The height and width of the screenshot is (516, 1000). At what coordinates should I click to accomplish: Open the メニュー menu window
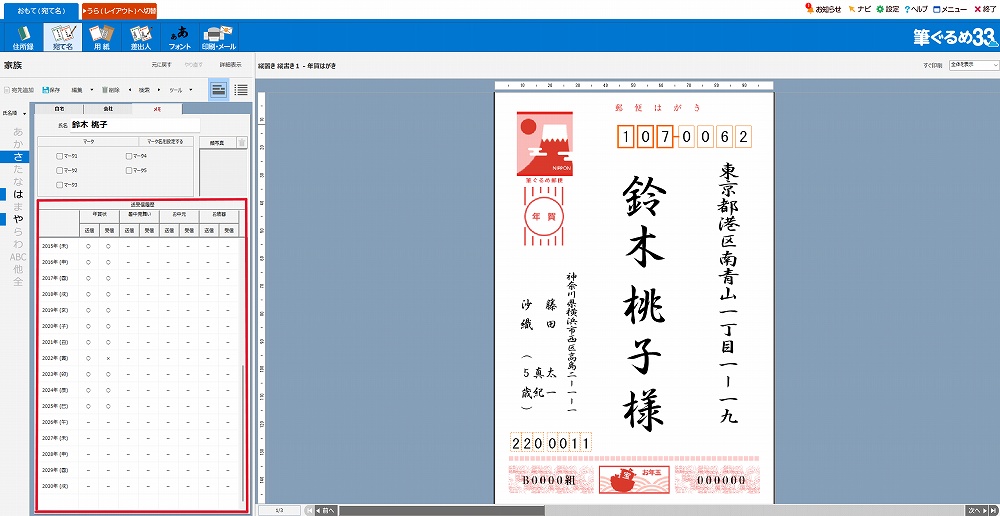pyautogui.click(x=950, y=10)
